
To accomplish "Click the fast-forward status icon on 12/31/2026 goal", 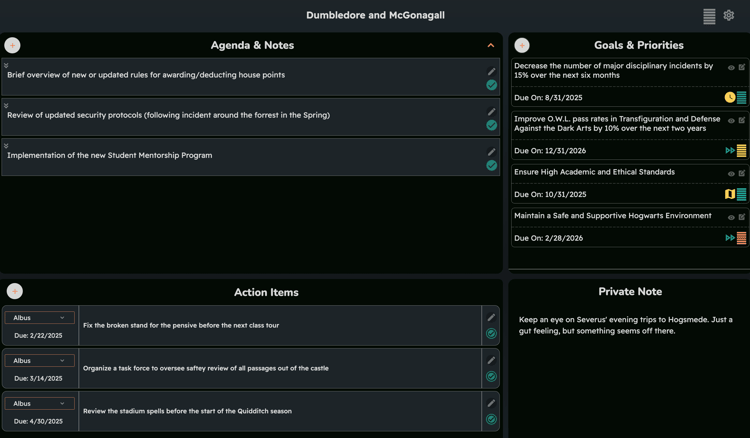I will [730, 151].
